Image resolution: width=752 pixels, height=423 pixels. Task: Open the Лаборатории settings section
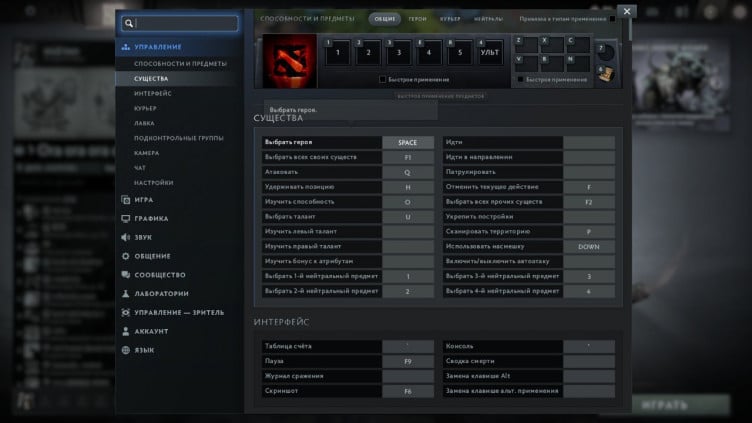pos(160,293)
